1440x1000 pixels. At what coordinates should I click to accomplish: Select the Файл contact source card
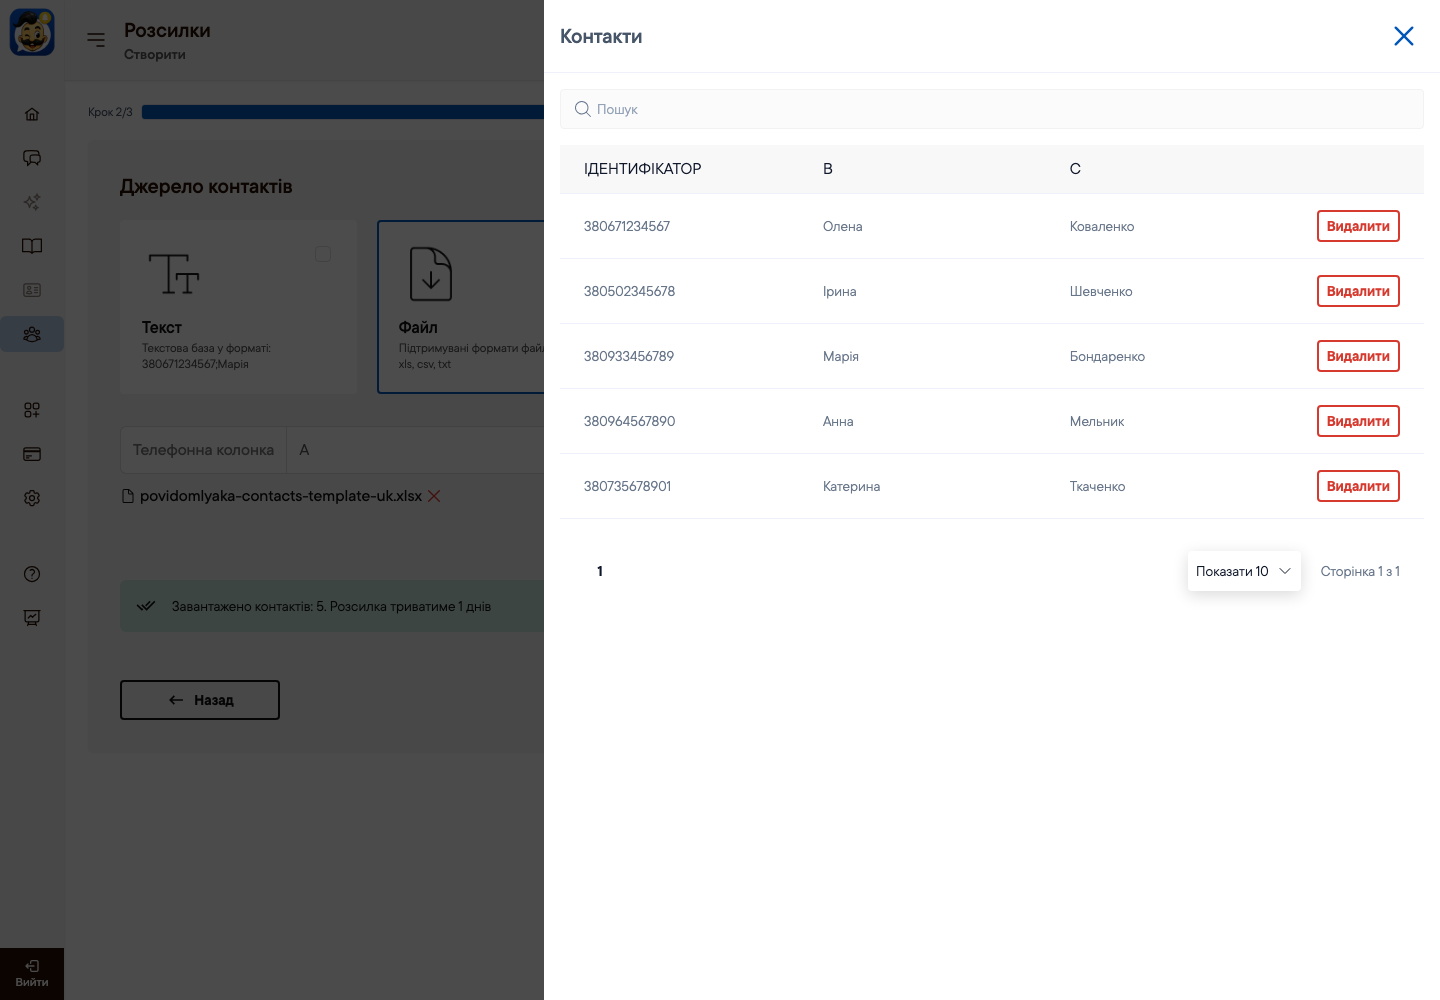pyautogui.click(x=461, y=307)
